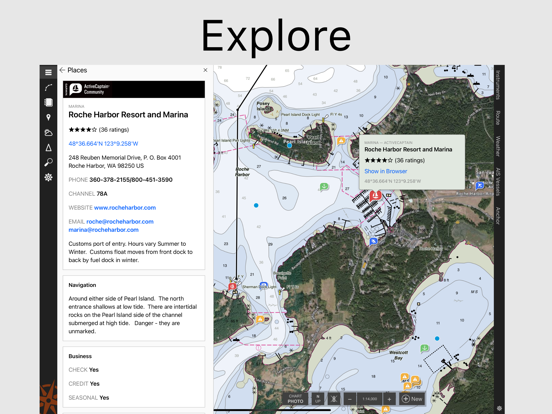Open the ship's wheel settings icon

48,177
